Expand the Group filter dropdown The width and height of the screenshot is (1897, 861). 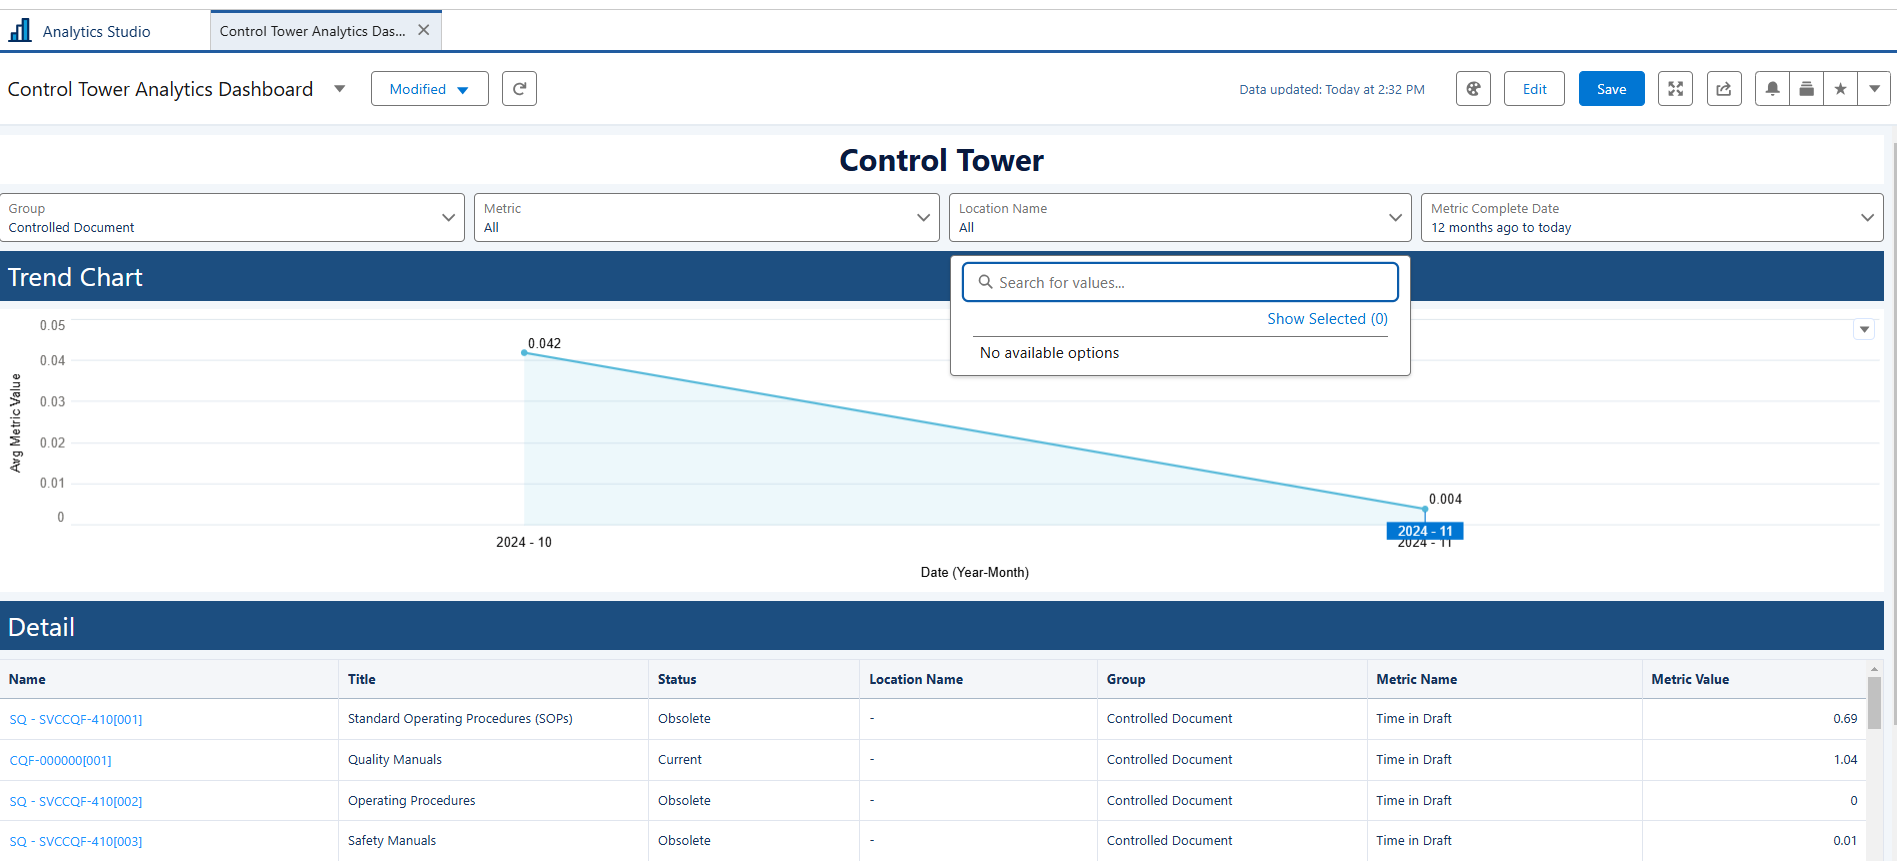448,218
